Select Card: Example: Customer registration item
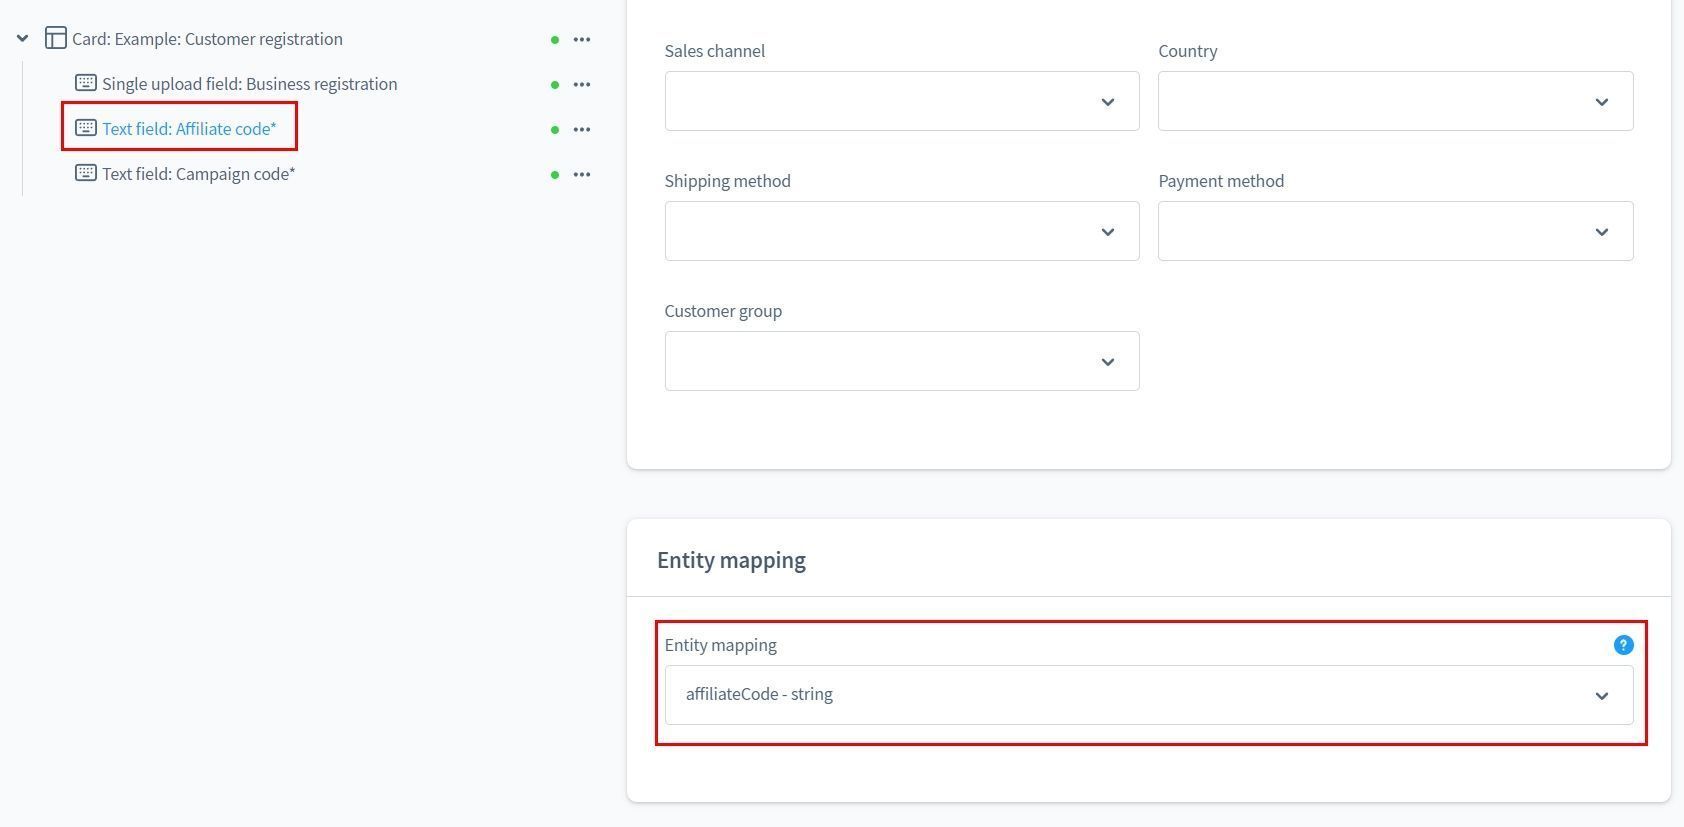1684x827 pixels. (x=207, y=39)
